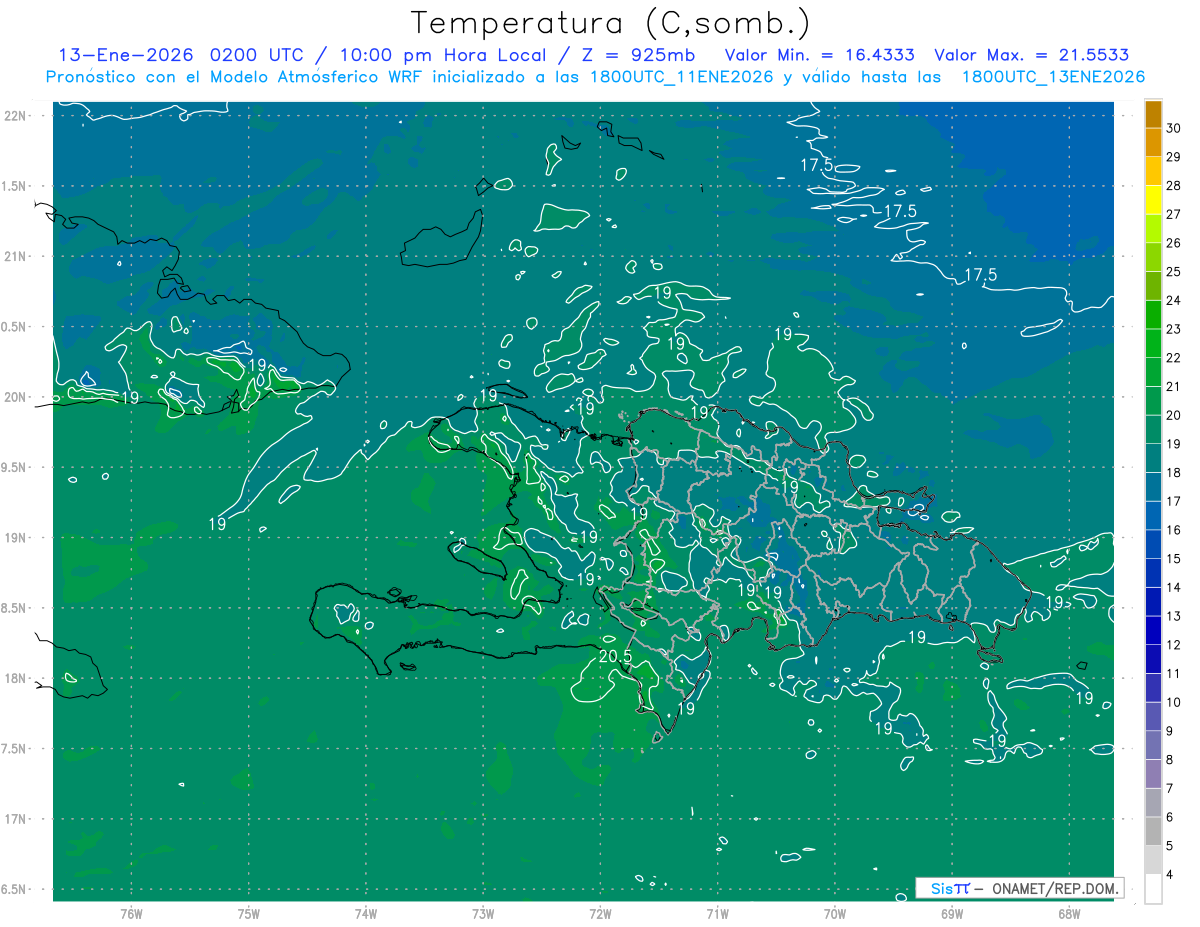
Task: Click the '19N' latitude axis label
Action: tap(16, 538)
